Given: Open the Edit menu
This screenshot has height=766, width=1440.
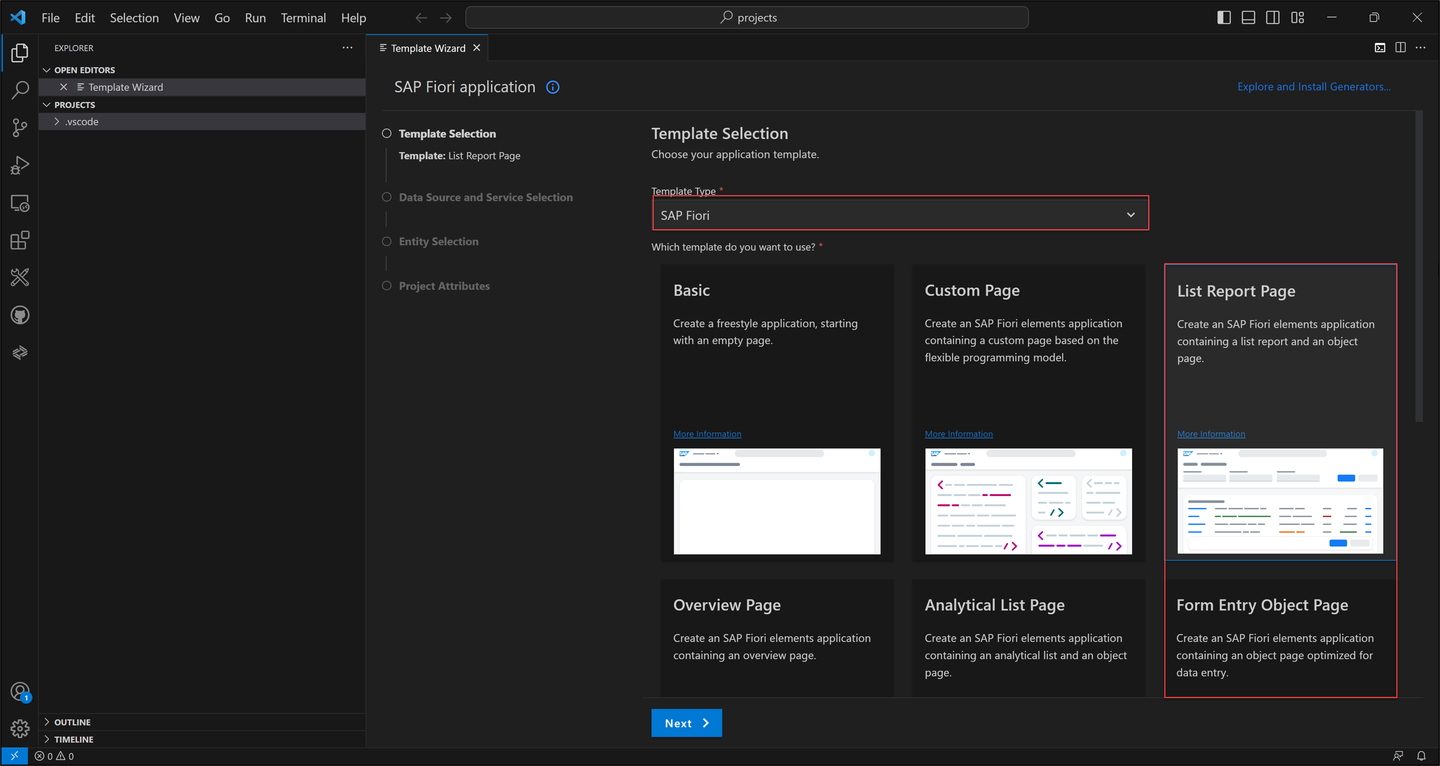Looking at the screenshot, I should [85, 18].
